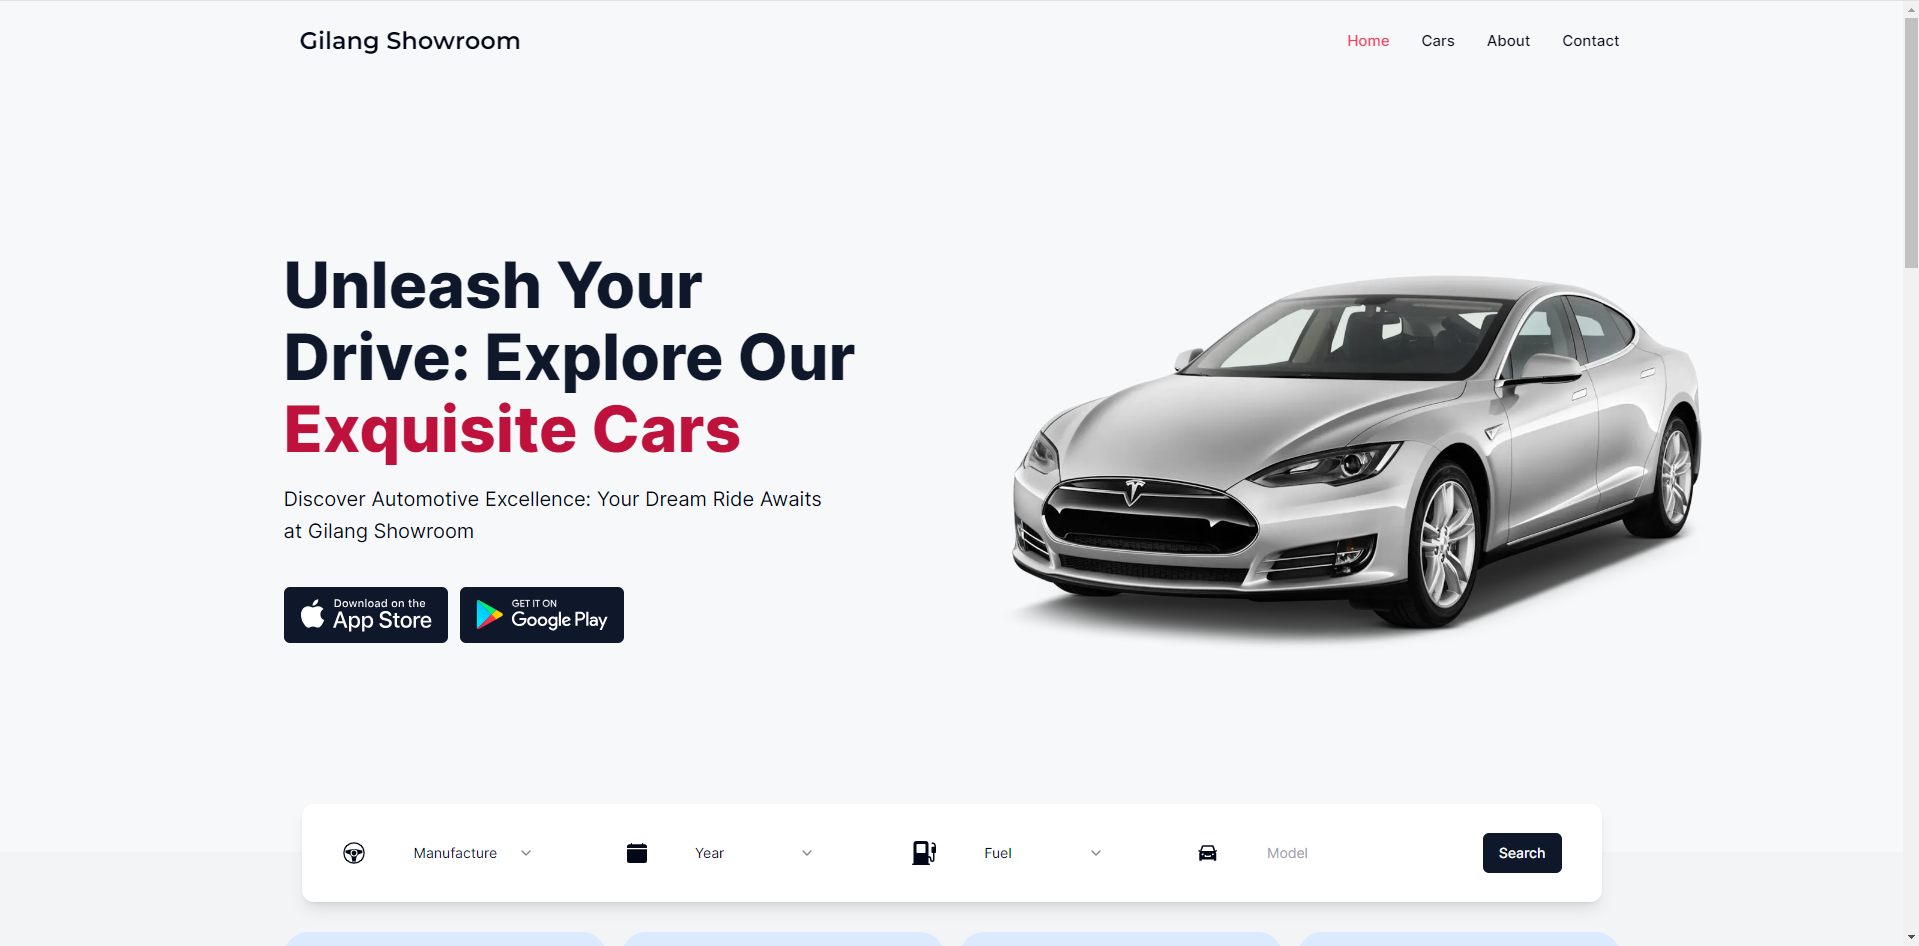This screenshot has height=946, width=1919.
Task: Click the Get it on Google Play button
Action: tap(542, 615)
